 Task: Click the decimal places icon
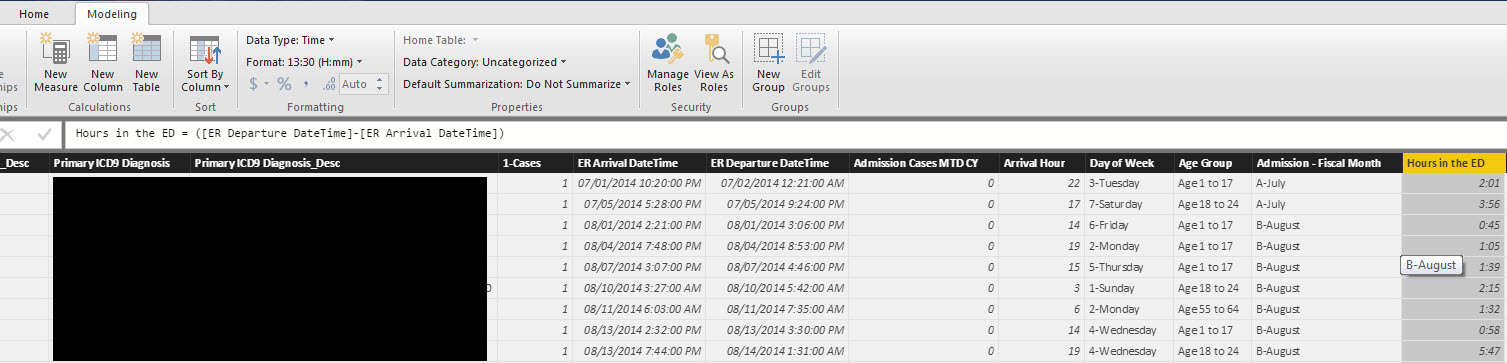tap(329, 85)
